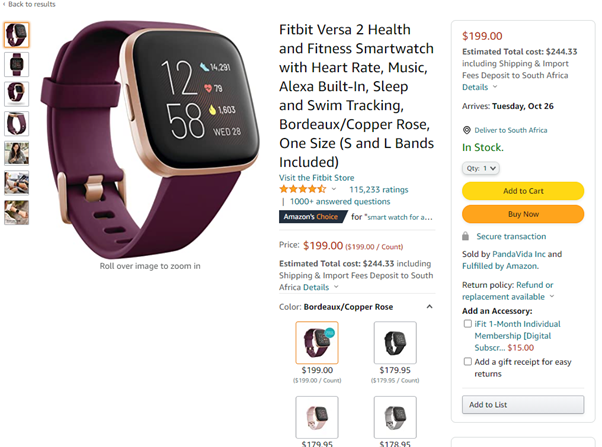
Task: Expand the Details chevron under Estimated Total cost in buy box
Action: (495, 86)
